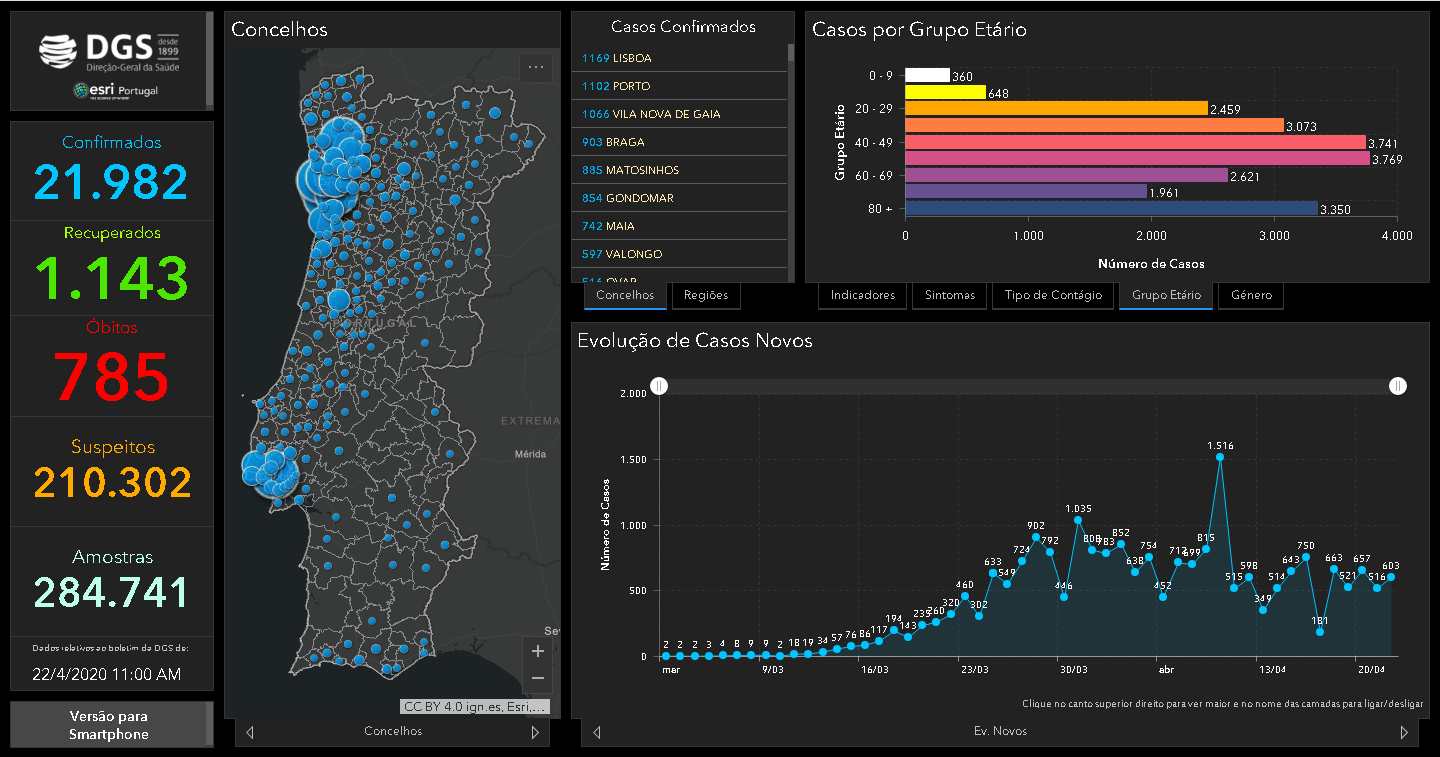Screen dimensions: 1440x757
Task: Switch to the Regiões tab
Action: click(706, 295)
